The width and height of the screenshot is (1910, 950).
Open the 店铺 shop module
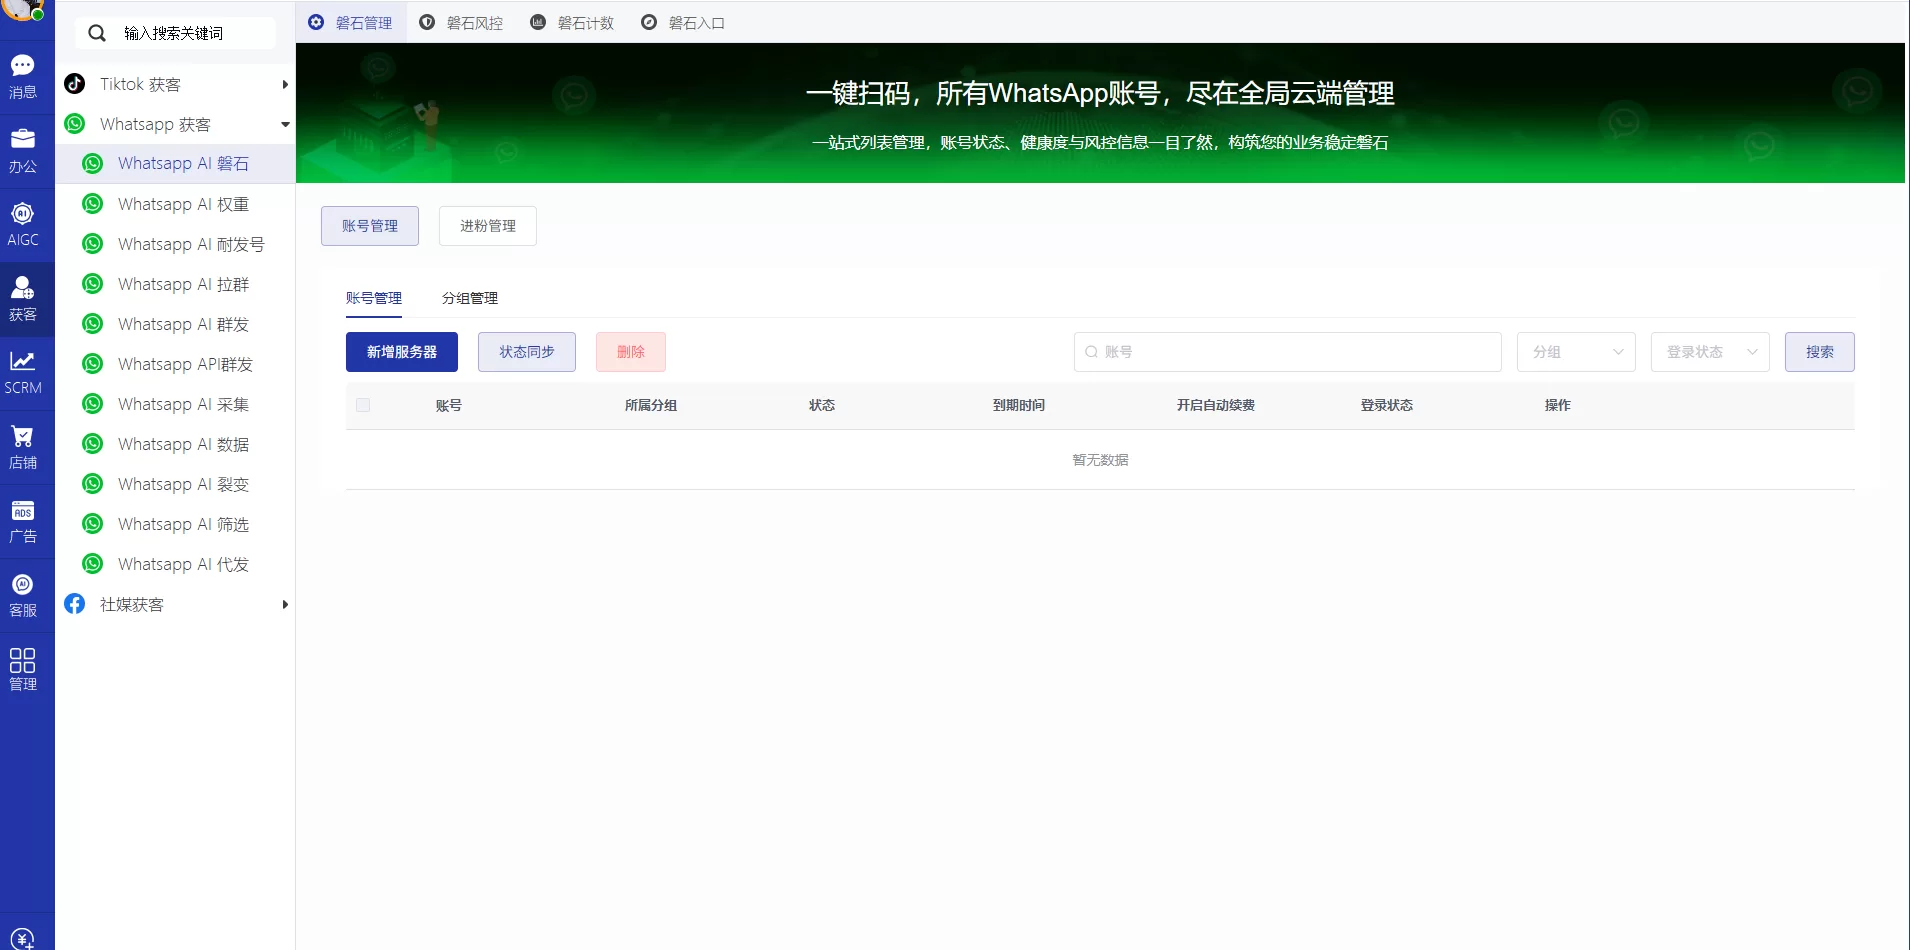tap(23, 445)
